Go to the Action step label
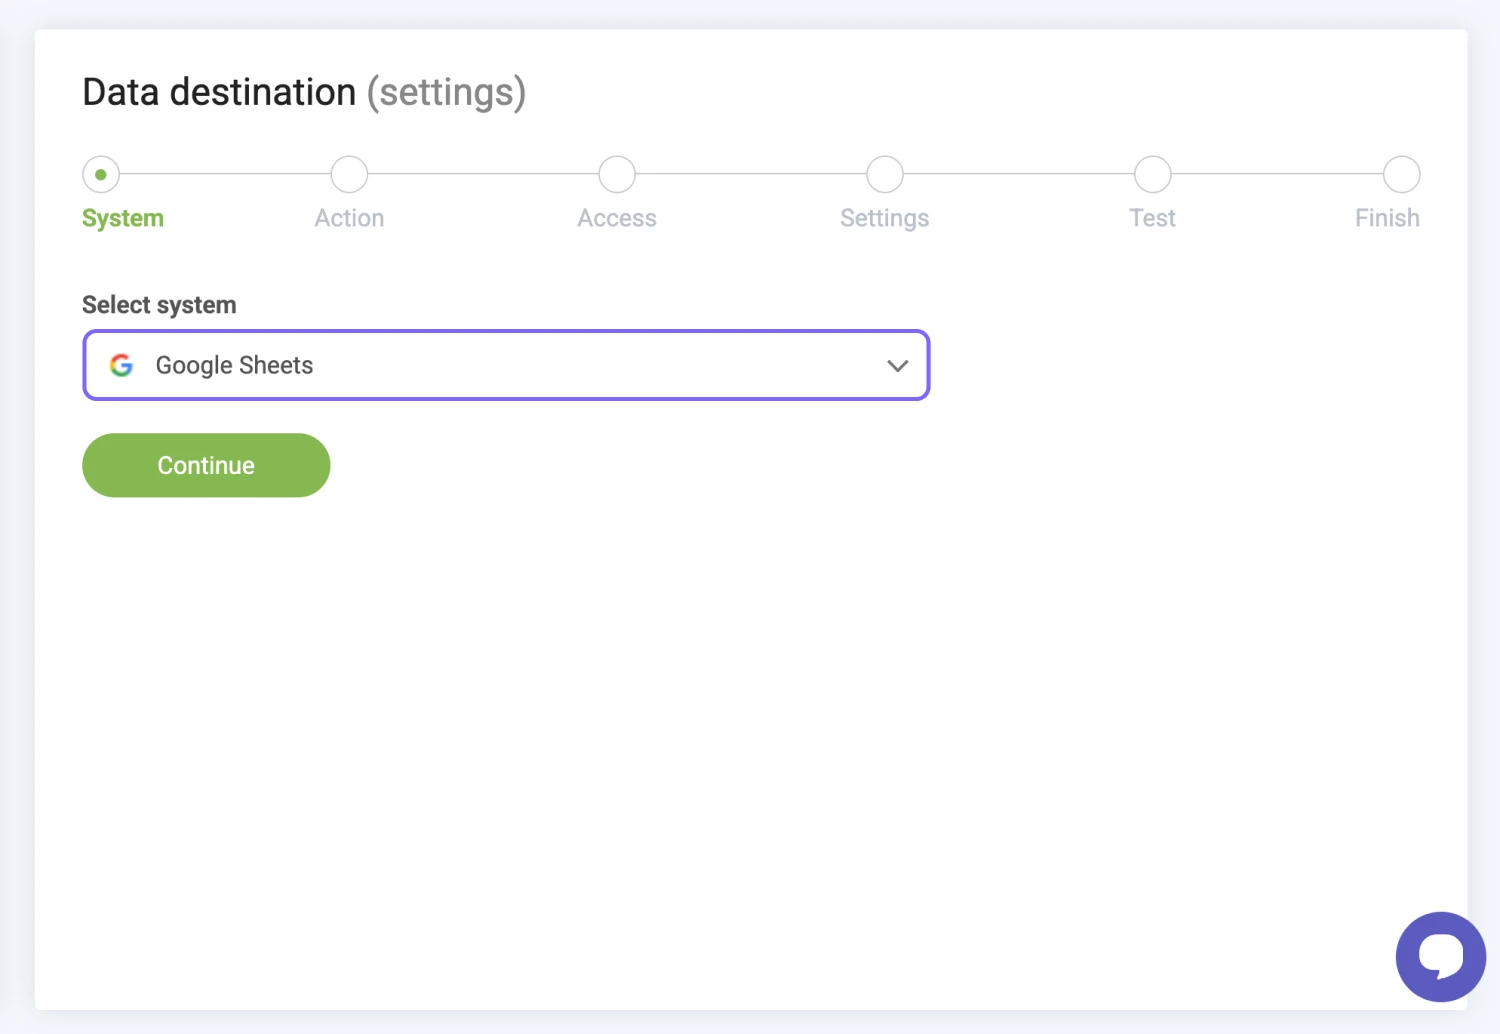 point(349,218)
